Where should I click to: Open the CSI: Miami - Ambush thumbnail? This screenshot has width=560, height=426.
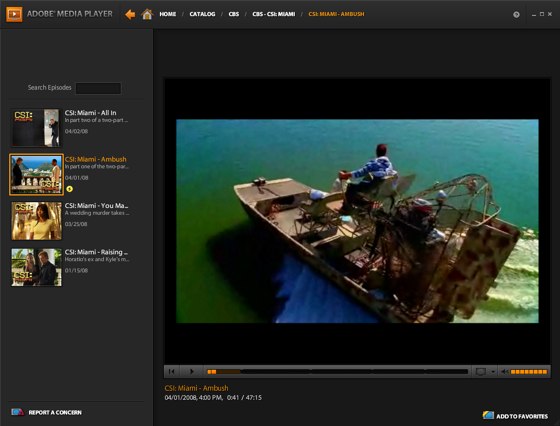click(36, 175)
